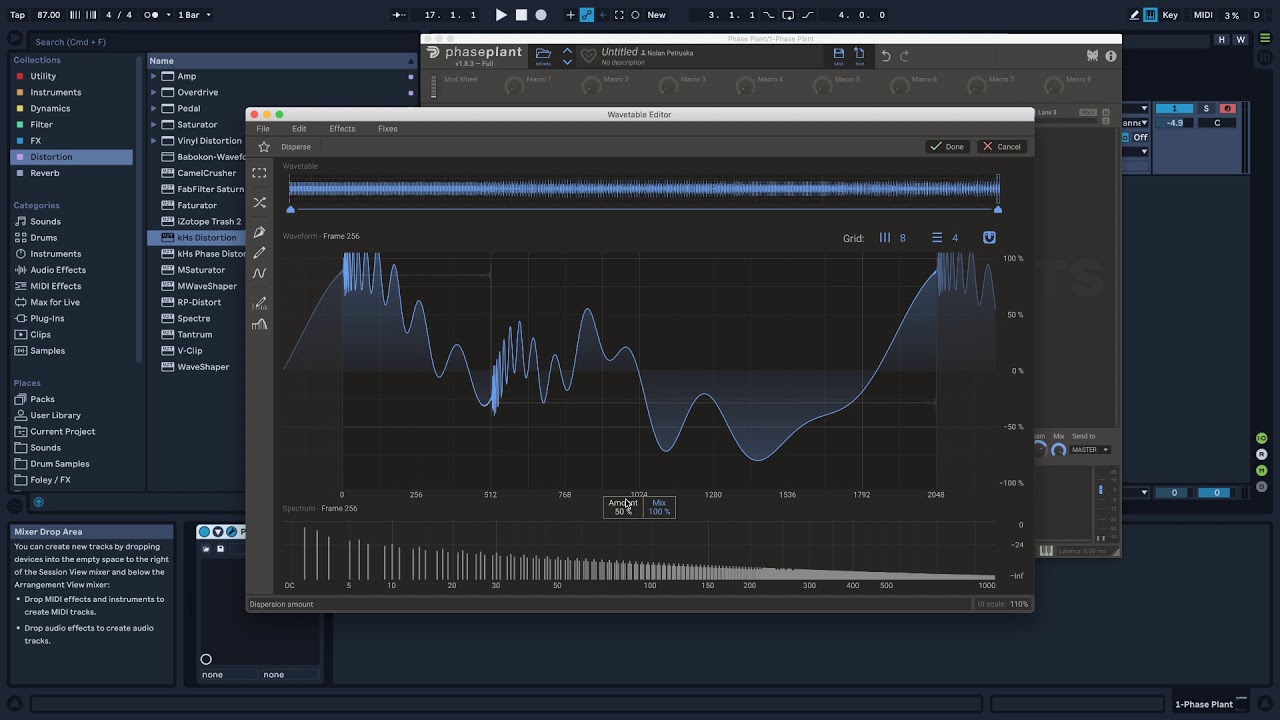Open Phase Plant info icon
The width and height of the screenshot is (1280, 720).
click(1110, 56)
